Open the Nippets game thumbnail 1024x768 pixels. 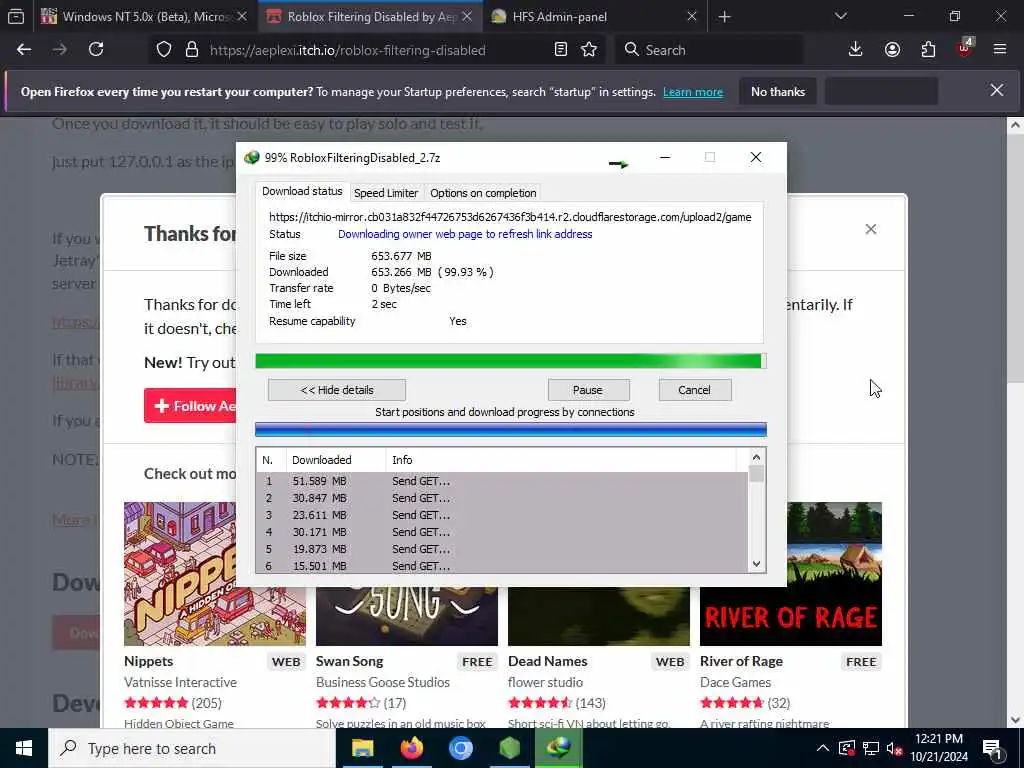(x=180, y=573)
